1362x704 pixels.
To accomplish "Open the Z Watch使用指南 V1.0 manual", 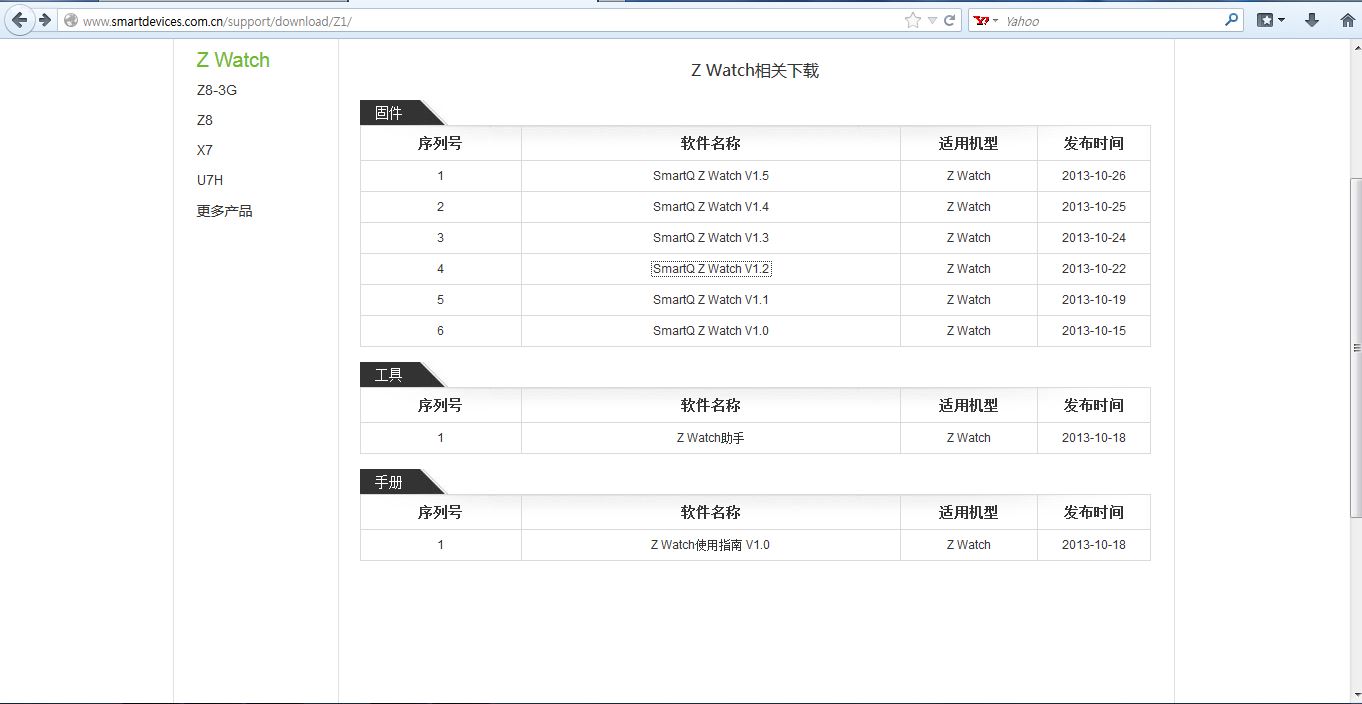I will pos(711,545).
